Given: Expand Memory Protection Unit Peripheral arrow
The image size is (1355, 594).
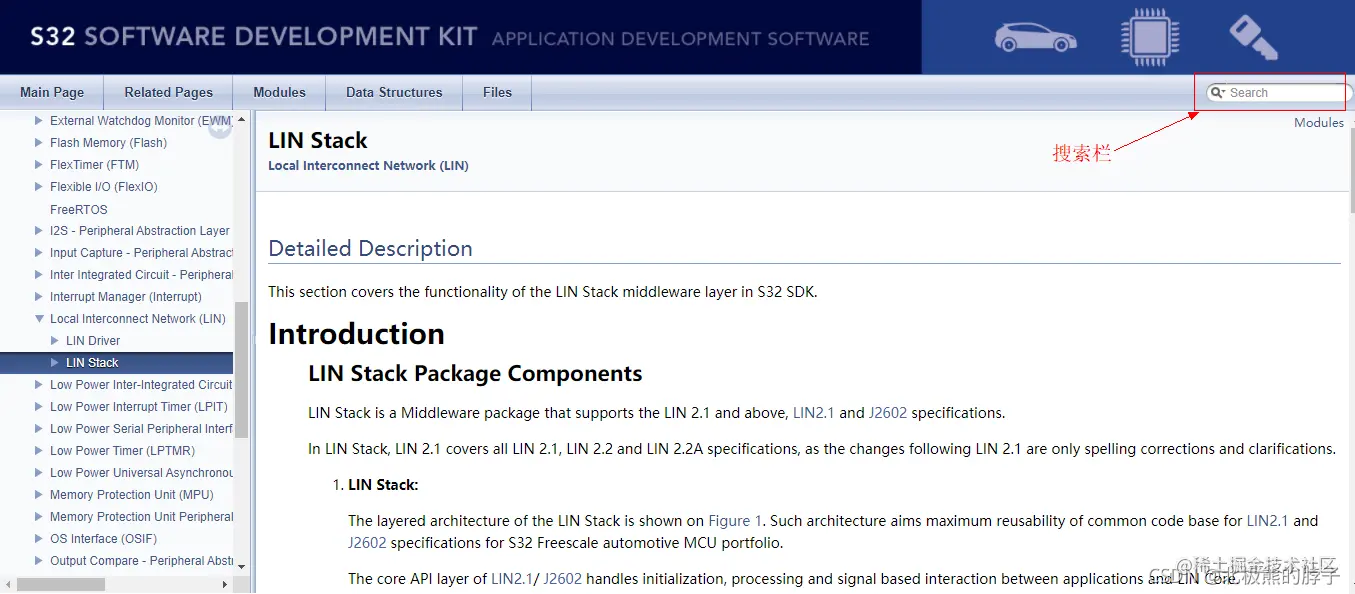Looking at the screenshot, I should (x=39, y=517).
